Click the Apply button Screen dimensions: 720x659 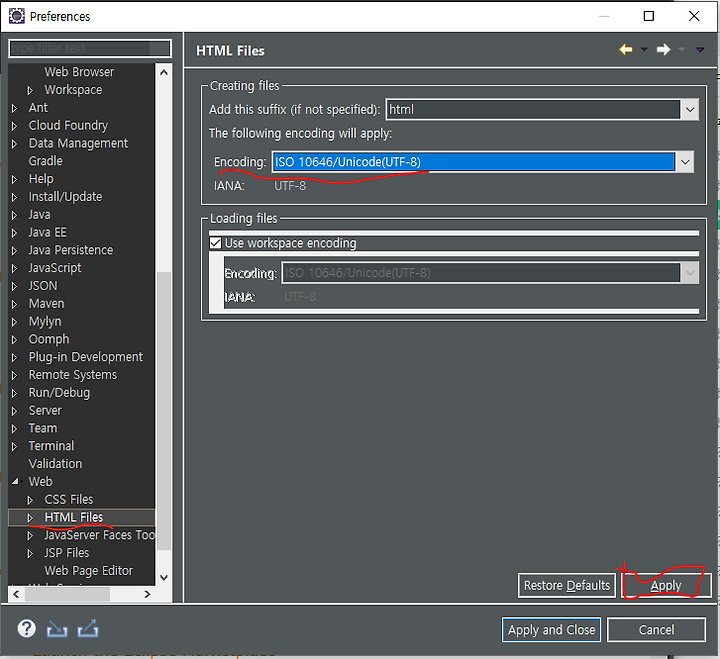coord(666,586)
